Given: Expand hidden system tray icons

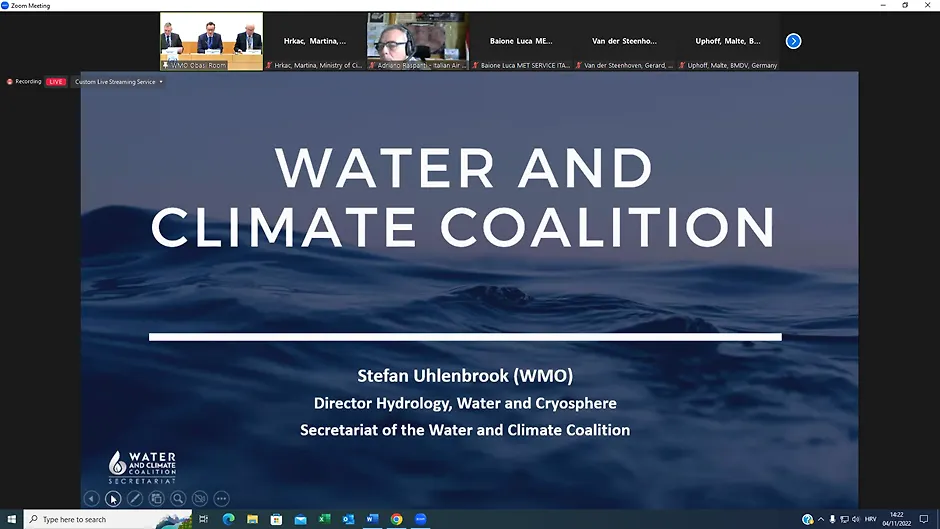Looking at the screenshot, I should pyautogui.click(x=823, y=519).
